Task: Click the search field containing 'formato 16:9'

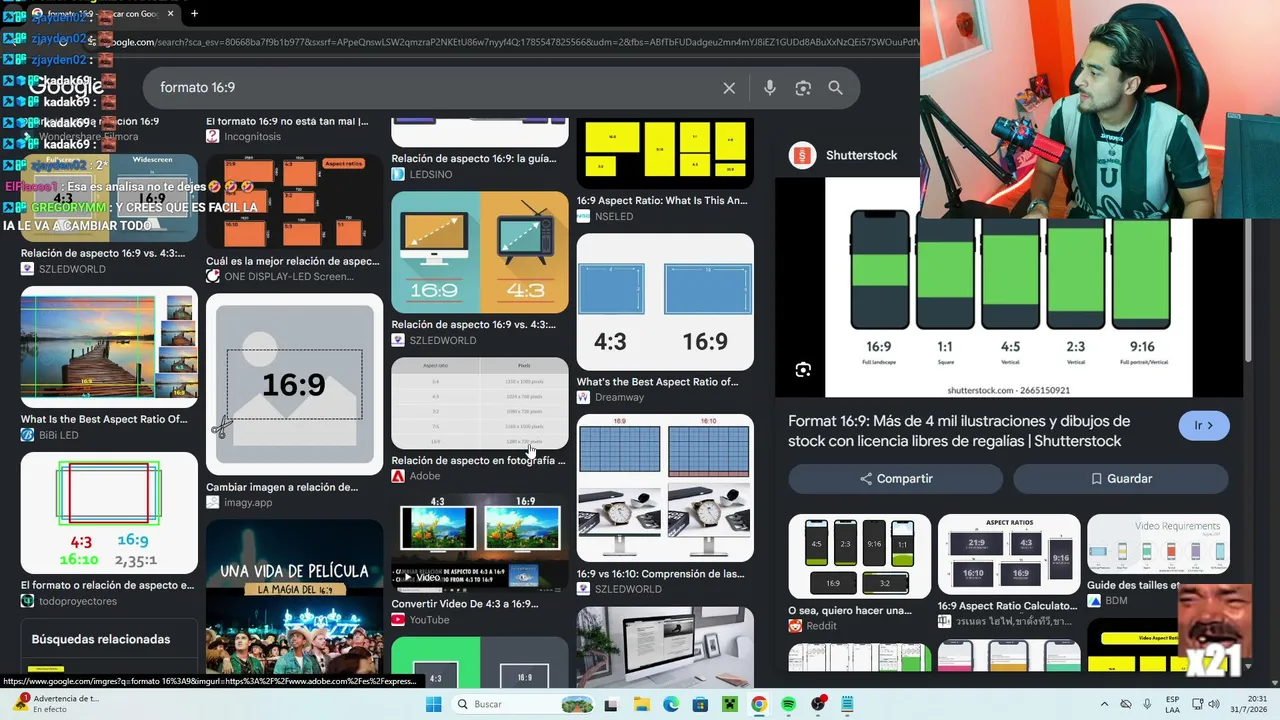Action: (x=435, y=88)
